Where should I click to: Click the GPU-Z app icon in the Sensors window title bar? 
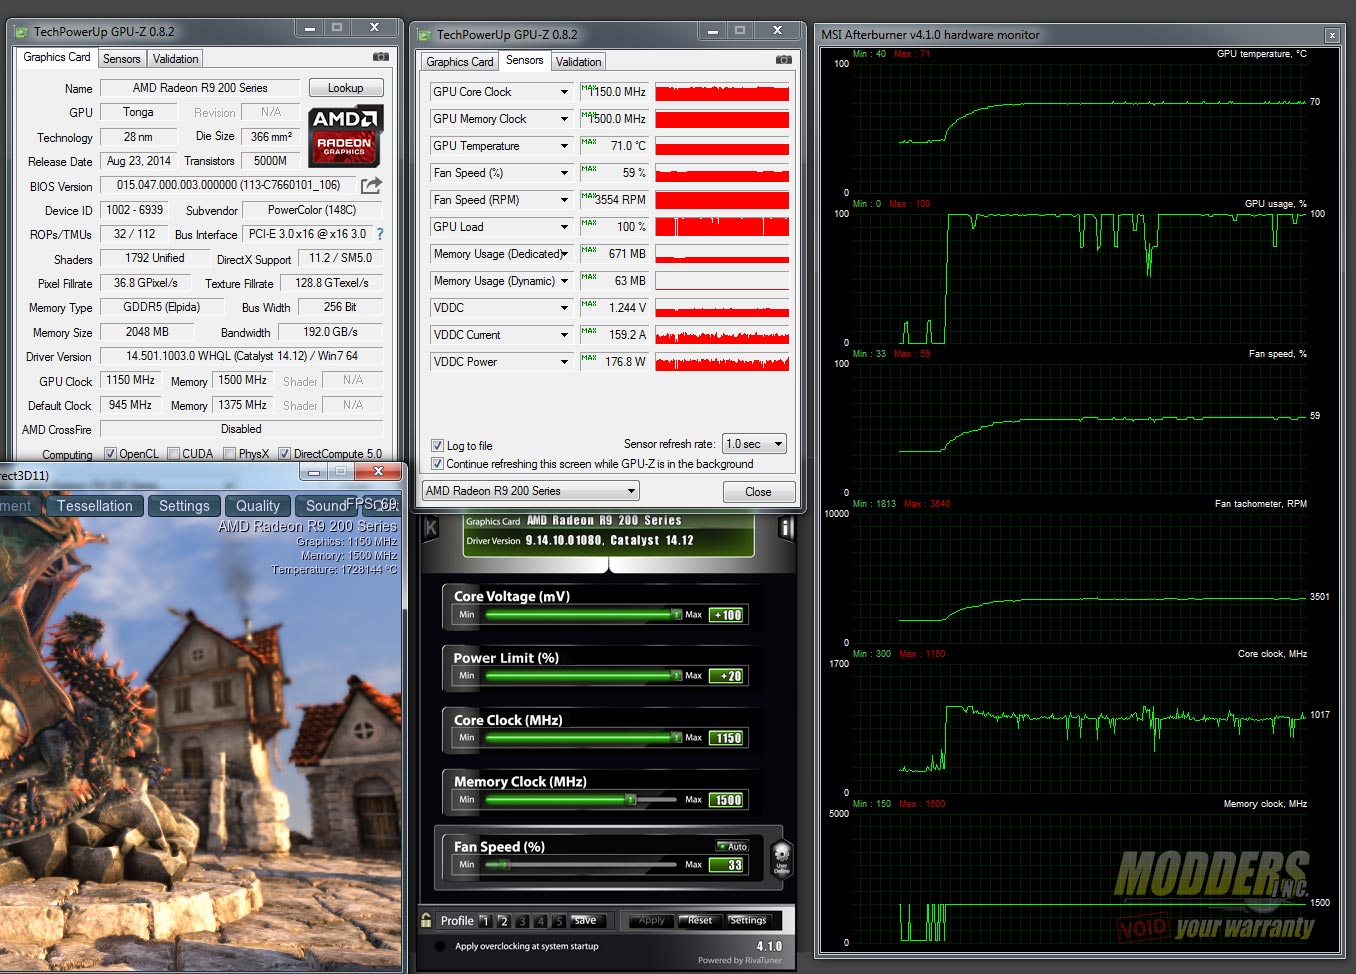point(424,35)
